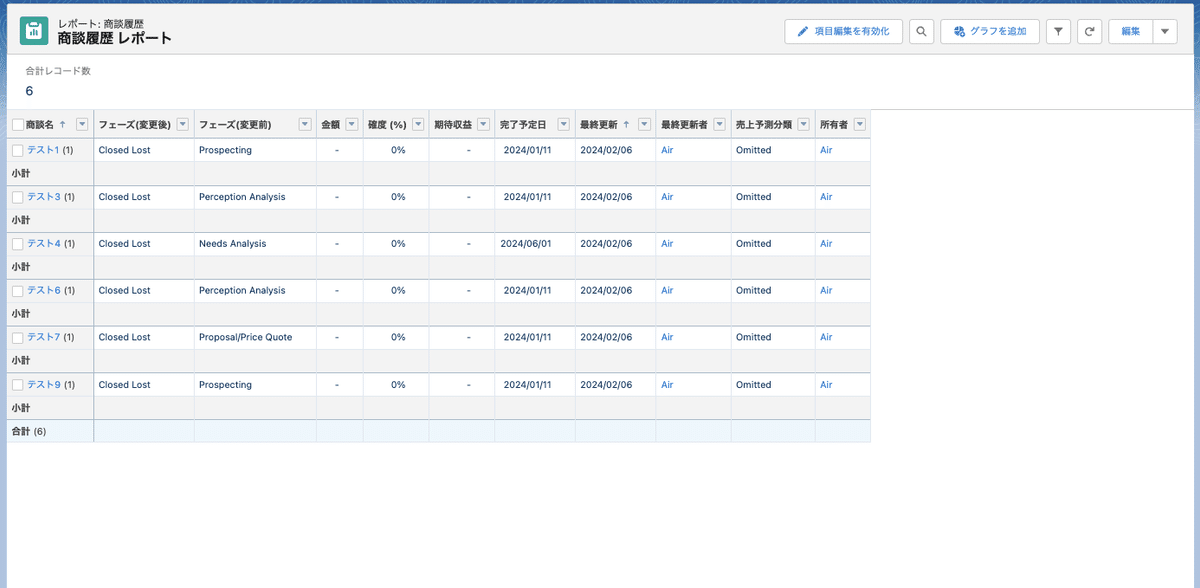This screenshot has height=588, width=1200.
Task: Click the 合計 (6) total row label
Action: click(x=29, y=432)
